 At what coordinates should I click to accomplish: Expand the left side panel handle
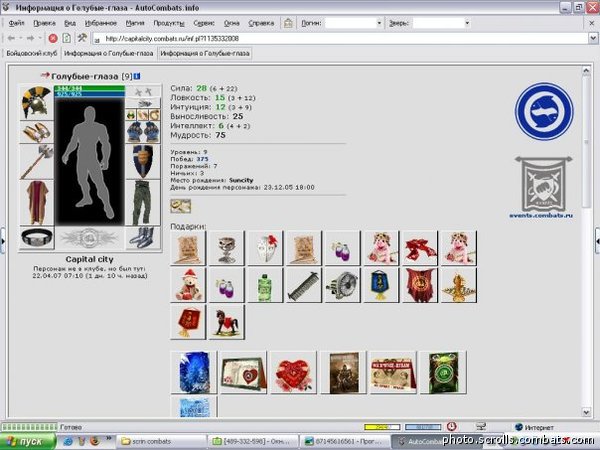tap(2, 241)
